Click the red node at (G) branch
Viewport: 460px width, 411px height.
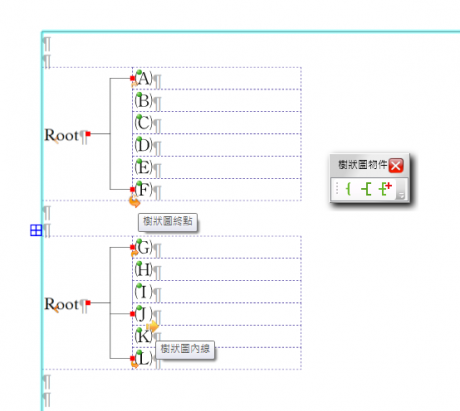(x=133, y=247)
